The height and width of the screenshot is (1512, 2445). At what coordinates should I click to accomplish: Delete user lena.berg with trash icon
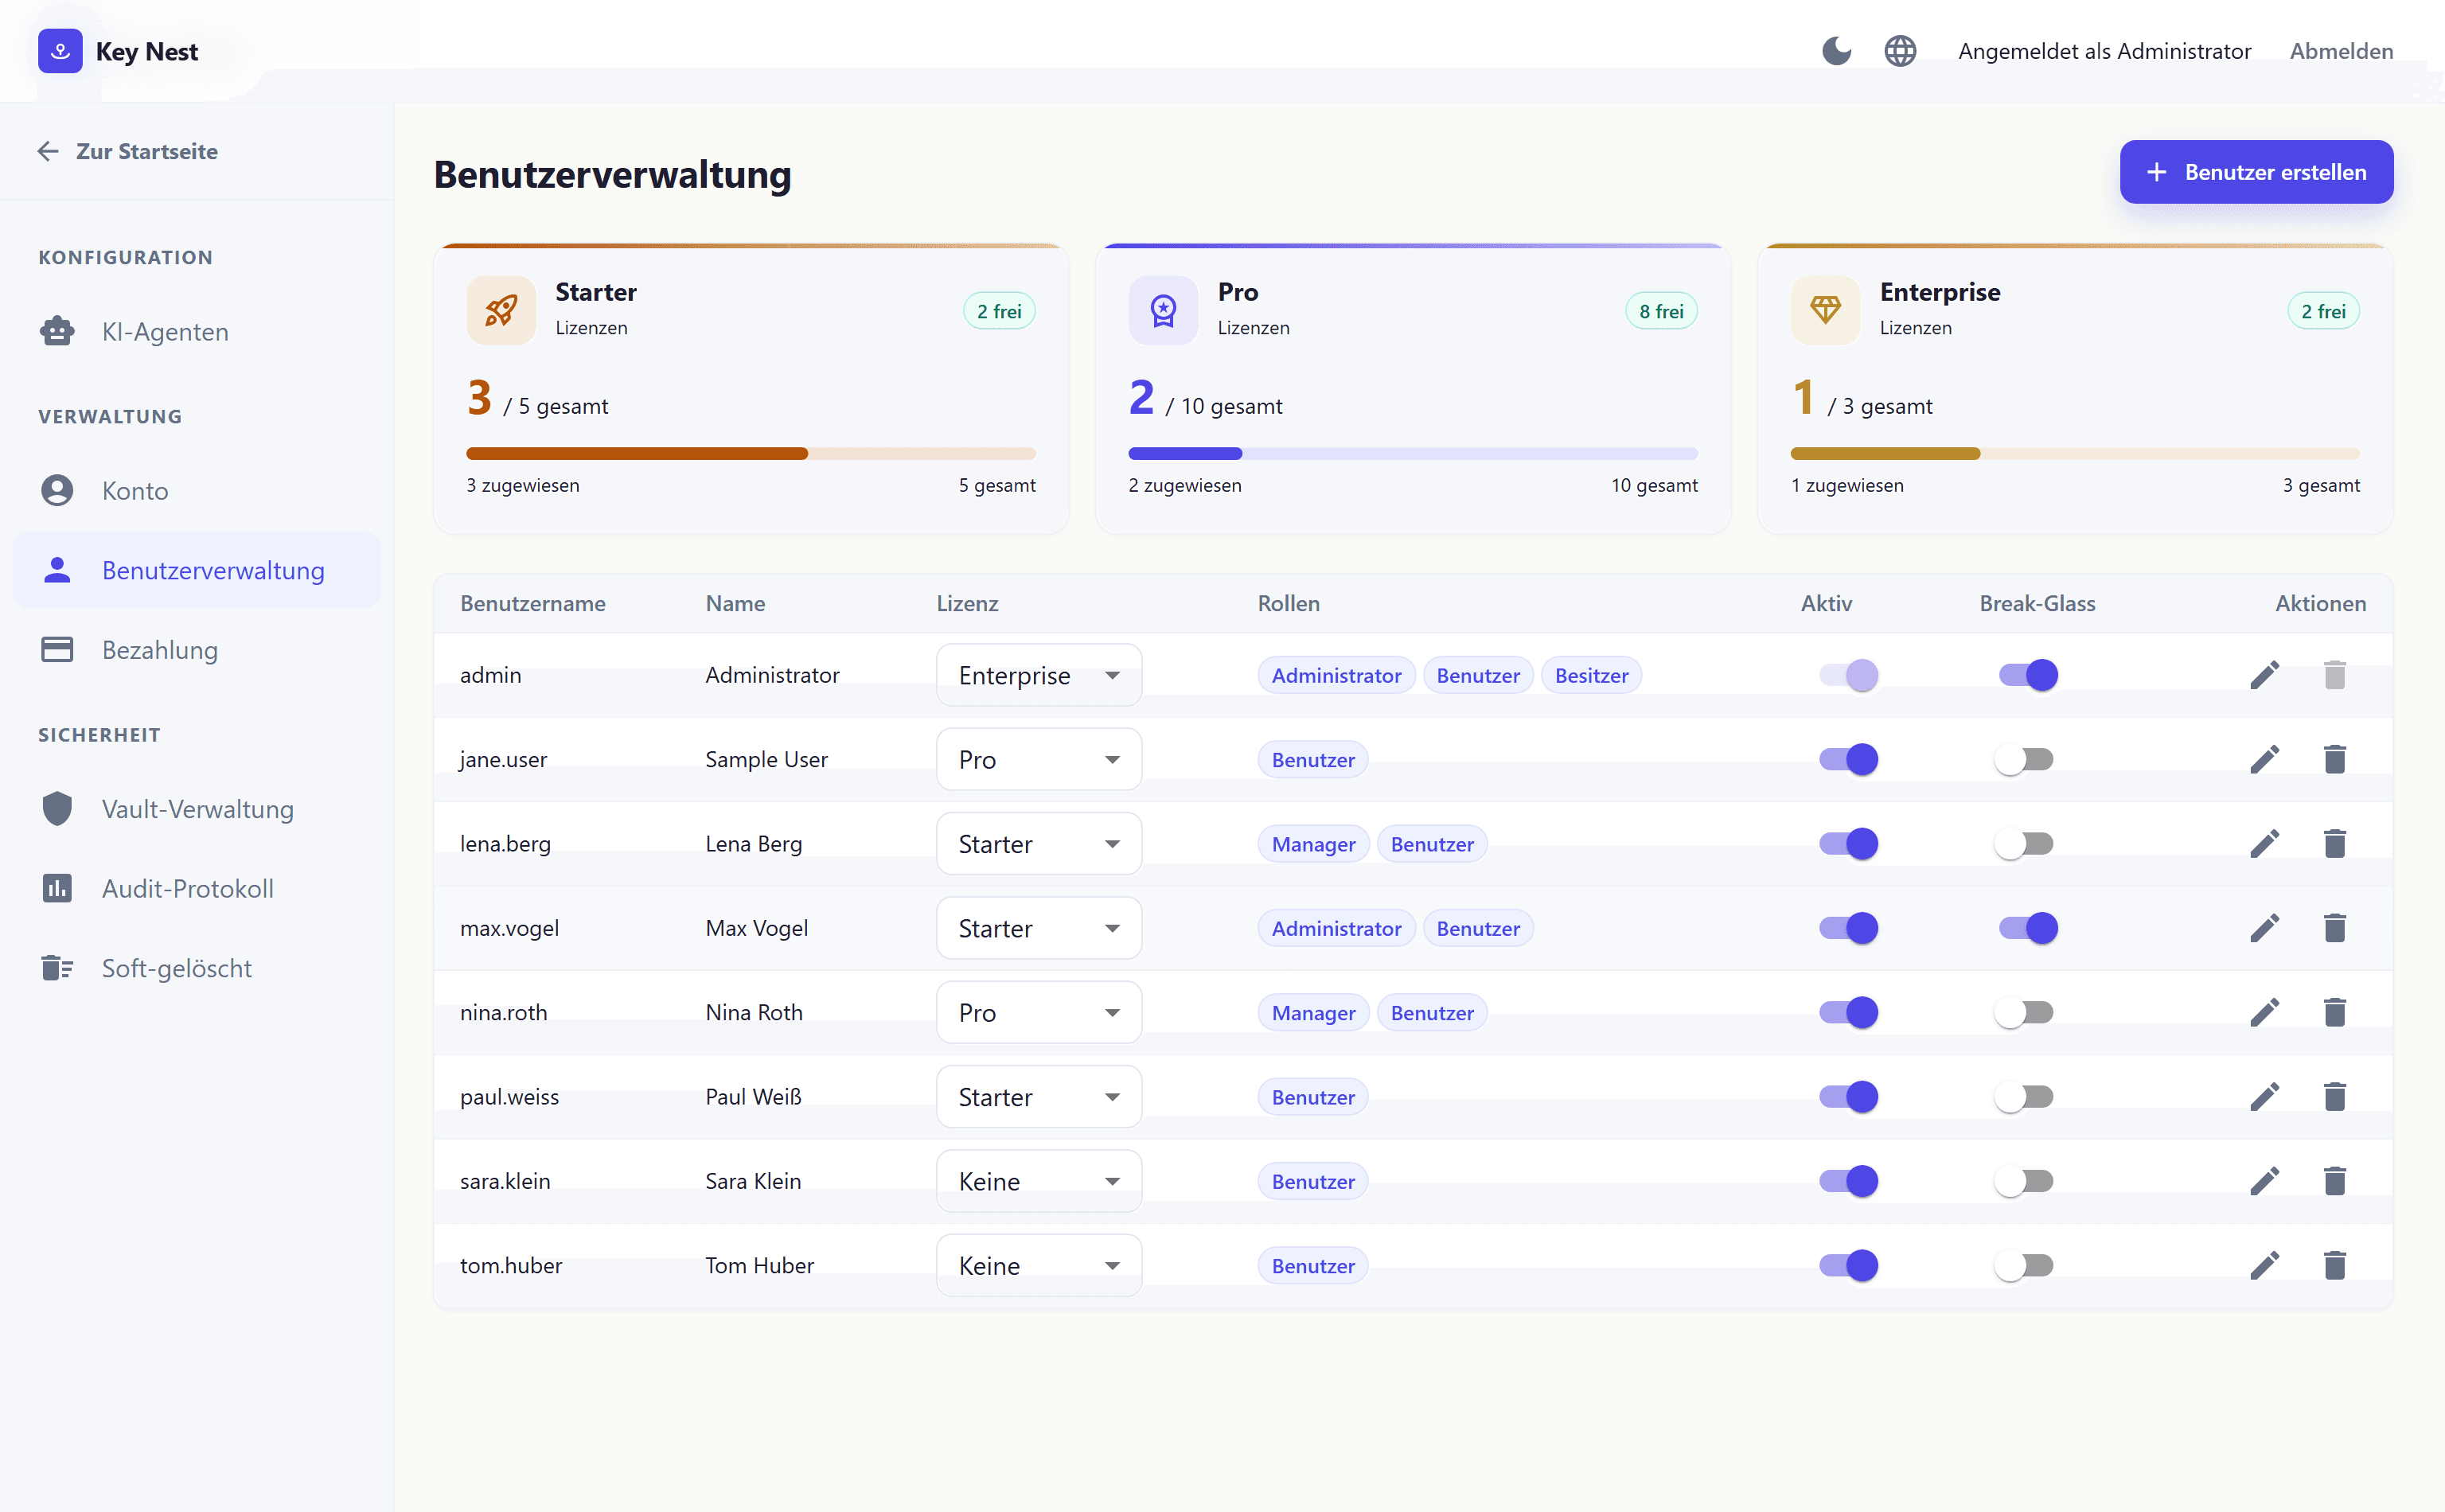coord(2334,844)
